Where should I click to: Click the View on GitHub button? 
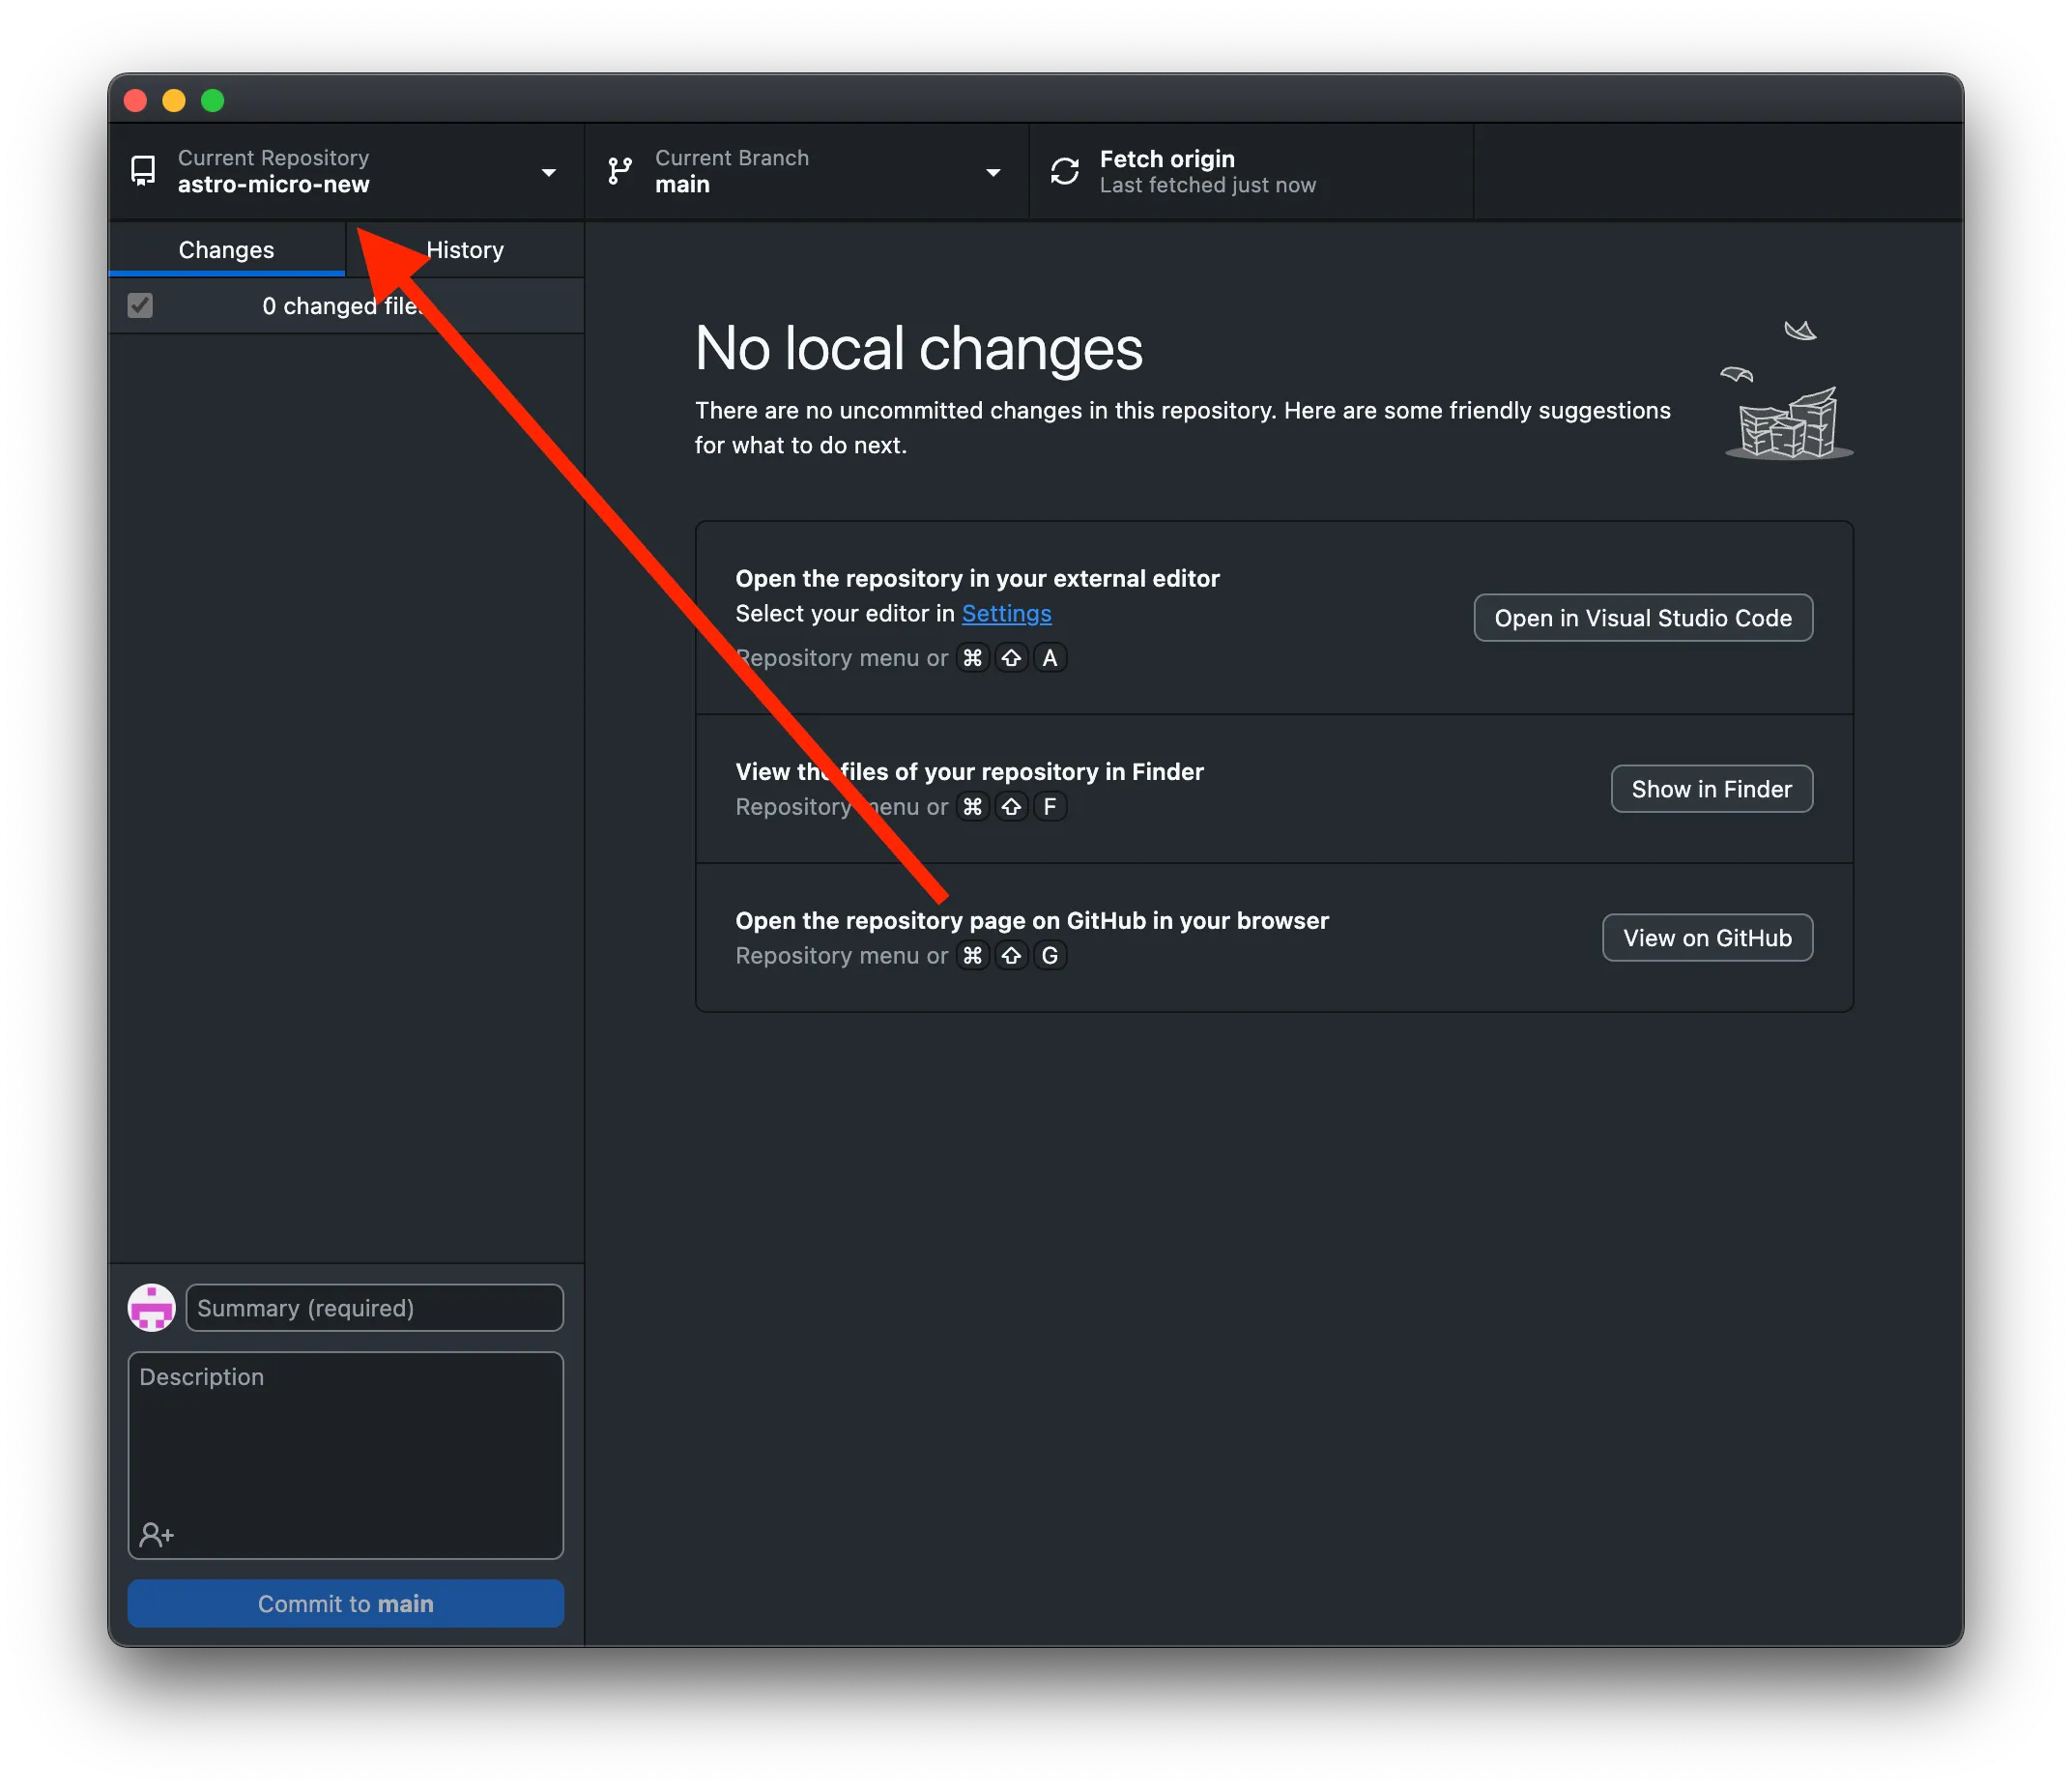click(x=1707, y=938)
